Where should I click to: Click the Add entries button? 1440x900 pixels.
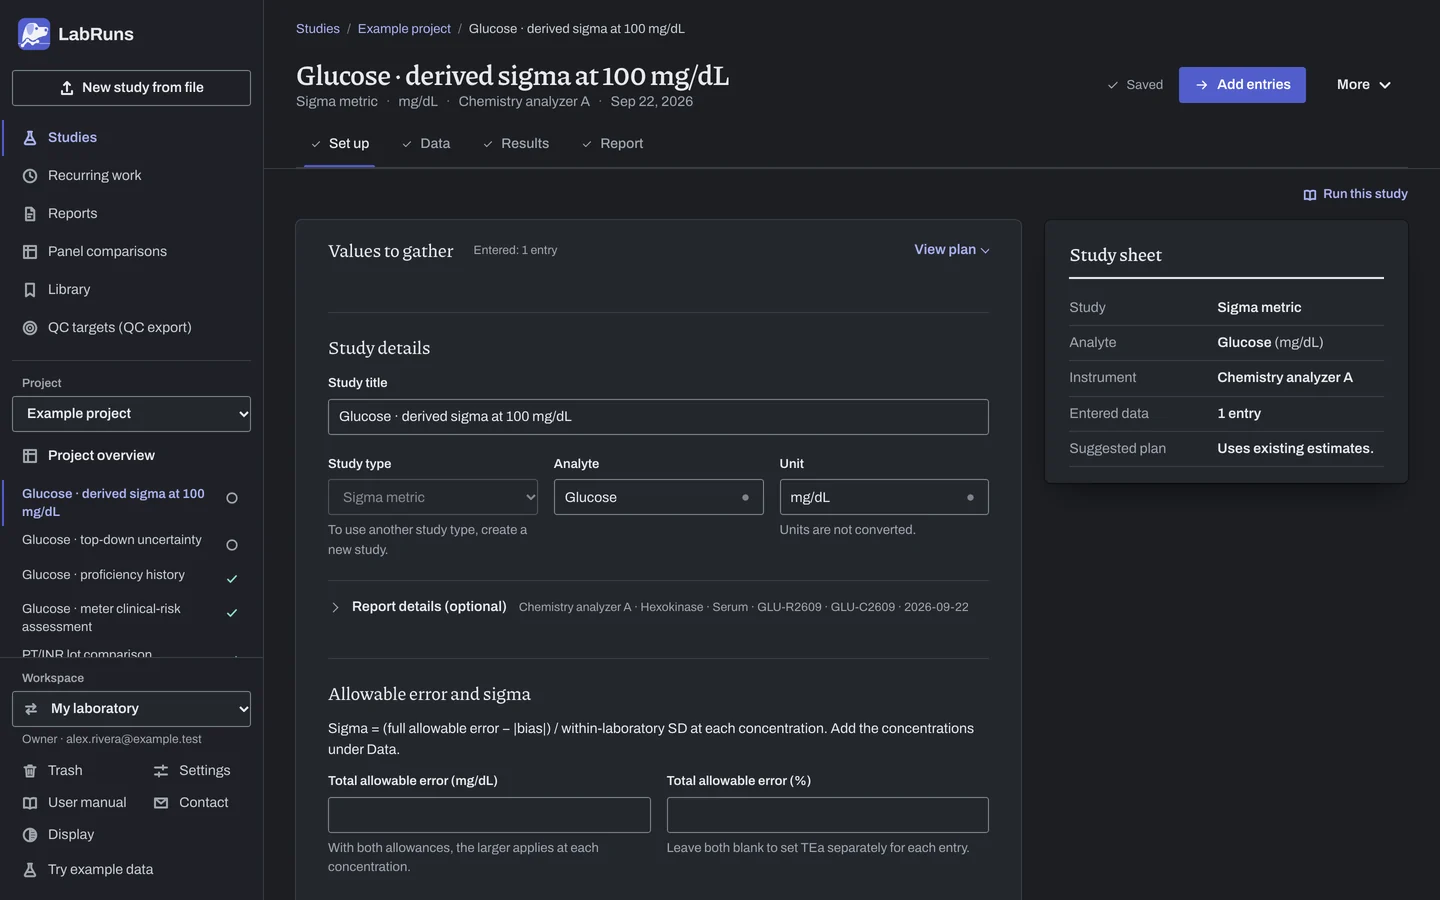point(1242,85)
